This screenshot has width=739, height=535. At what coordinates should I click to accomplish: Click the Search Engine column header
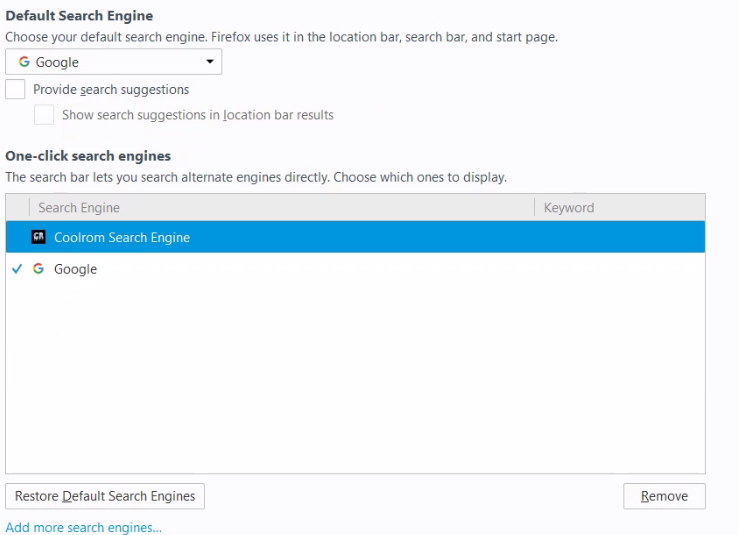[x=282, y=207]
